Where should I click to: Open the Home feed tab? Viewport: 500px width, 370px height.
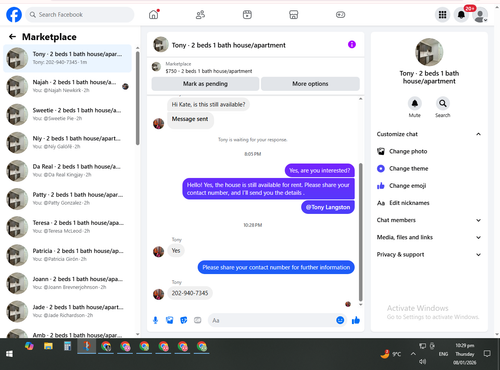click(x=154, y=15)
